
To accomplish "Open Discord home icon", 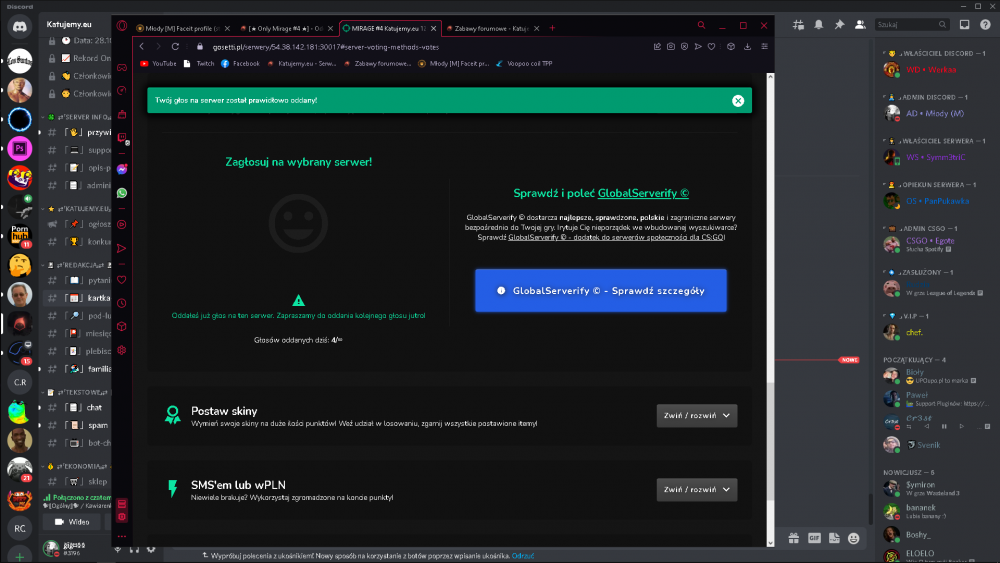I will pyautogui.click(x=20, y=27).
